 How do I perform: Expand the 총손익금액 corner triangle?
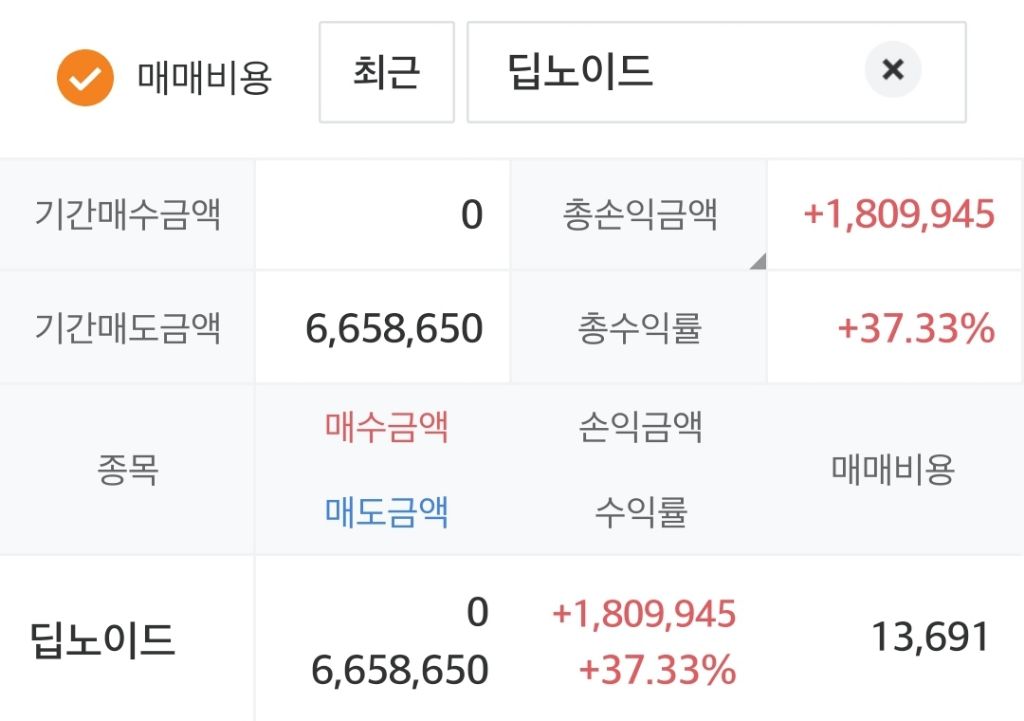pyautogui.click(x=758, y=261)
